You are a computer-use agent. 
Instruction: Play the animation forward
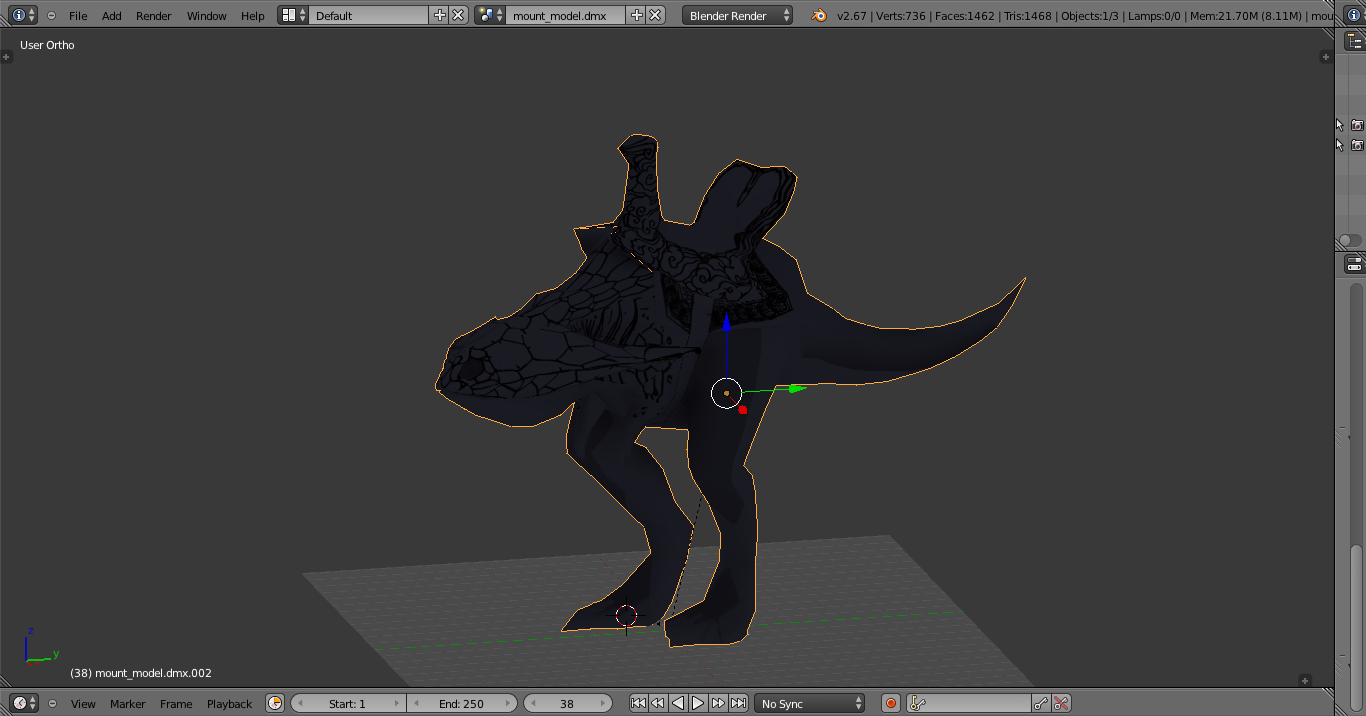[x=698, y=703]
